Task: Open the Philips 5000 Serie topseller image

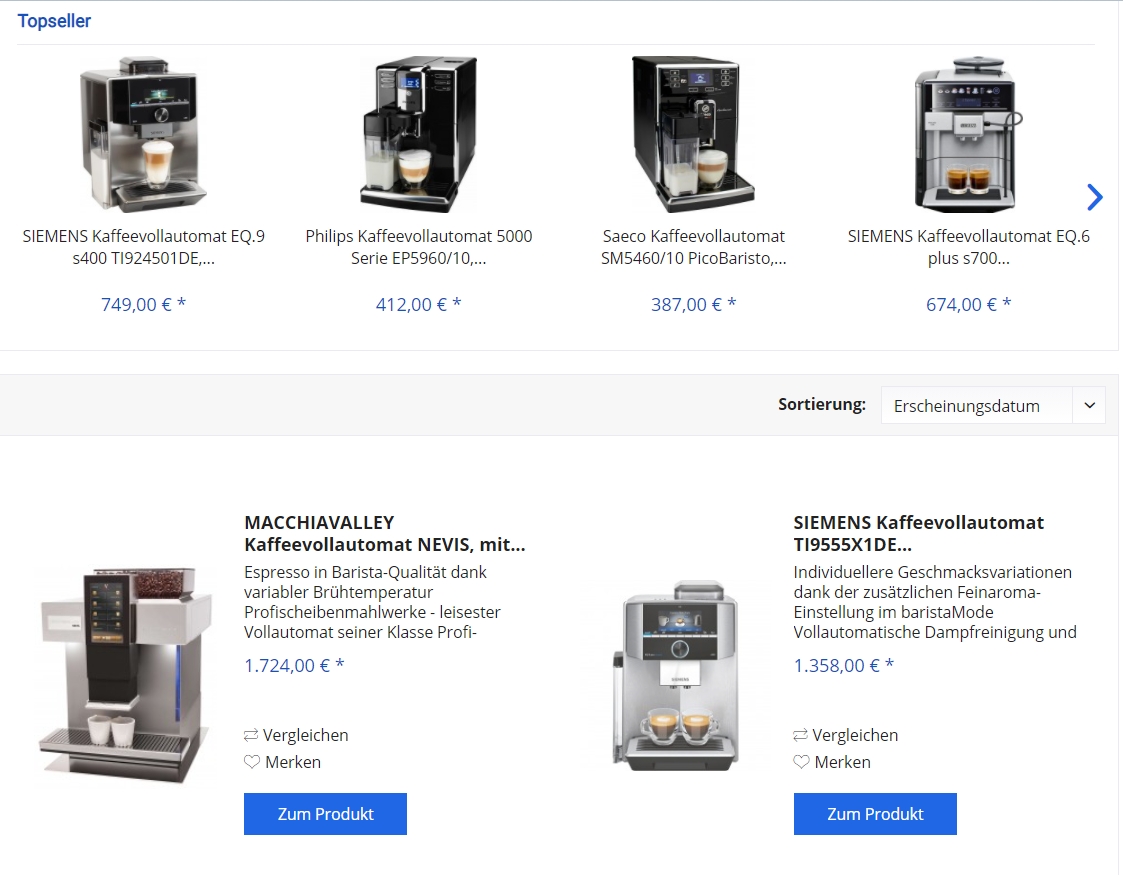Action: point(419,134)
